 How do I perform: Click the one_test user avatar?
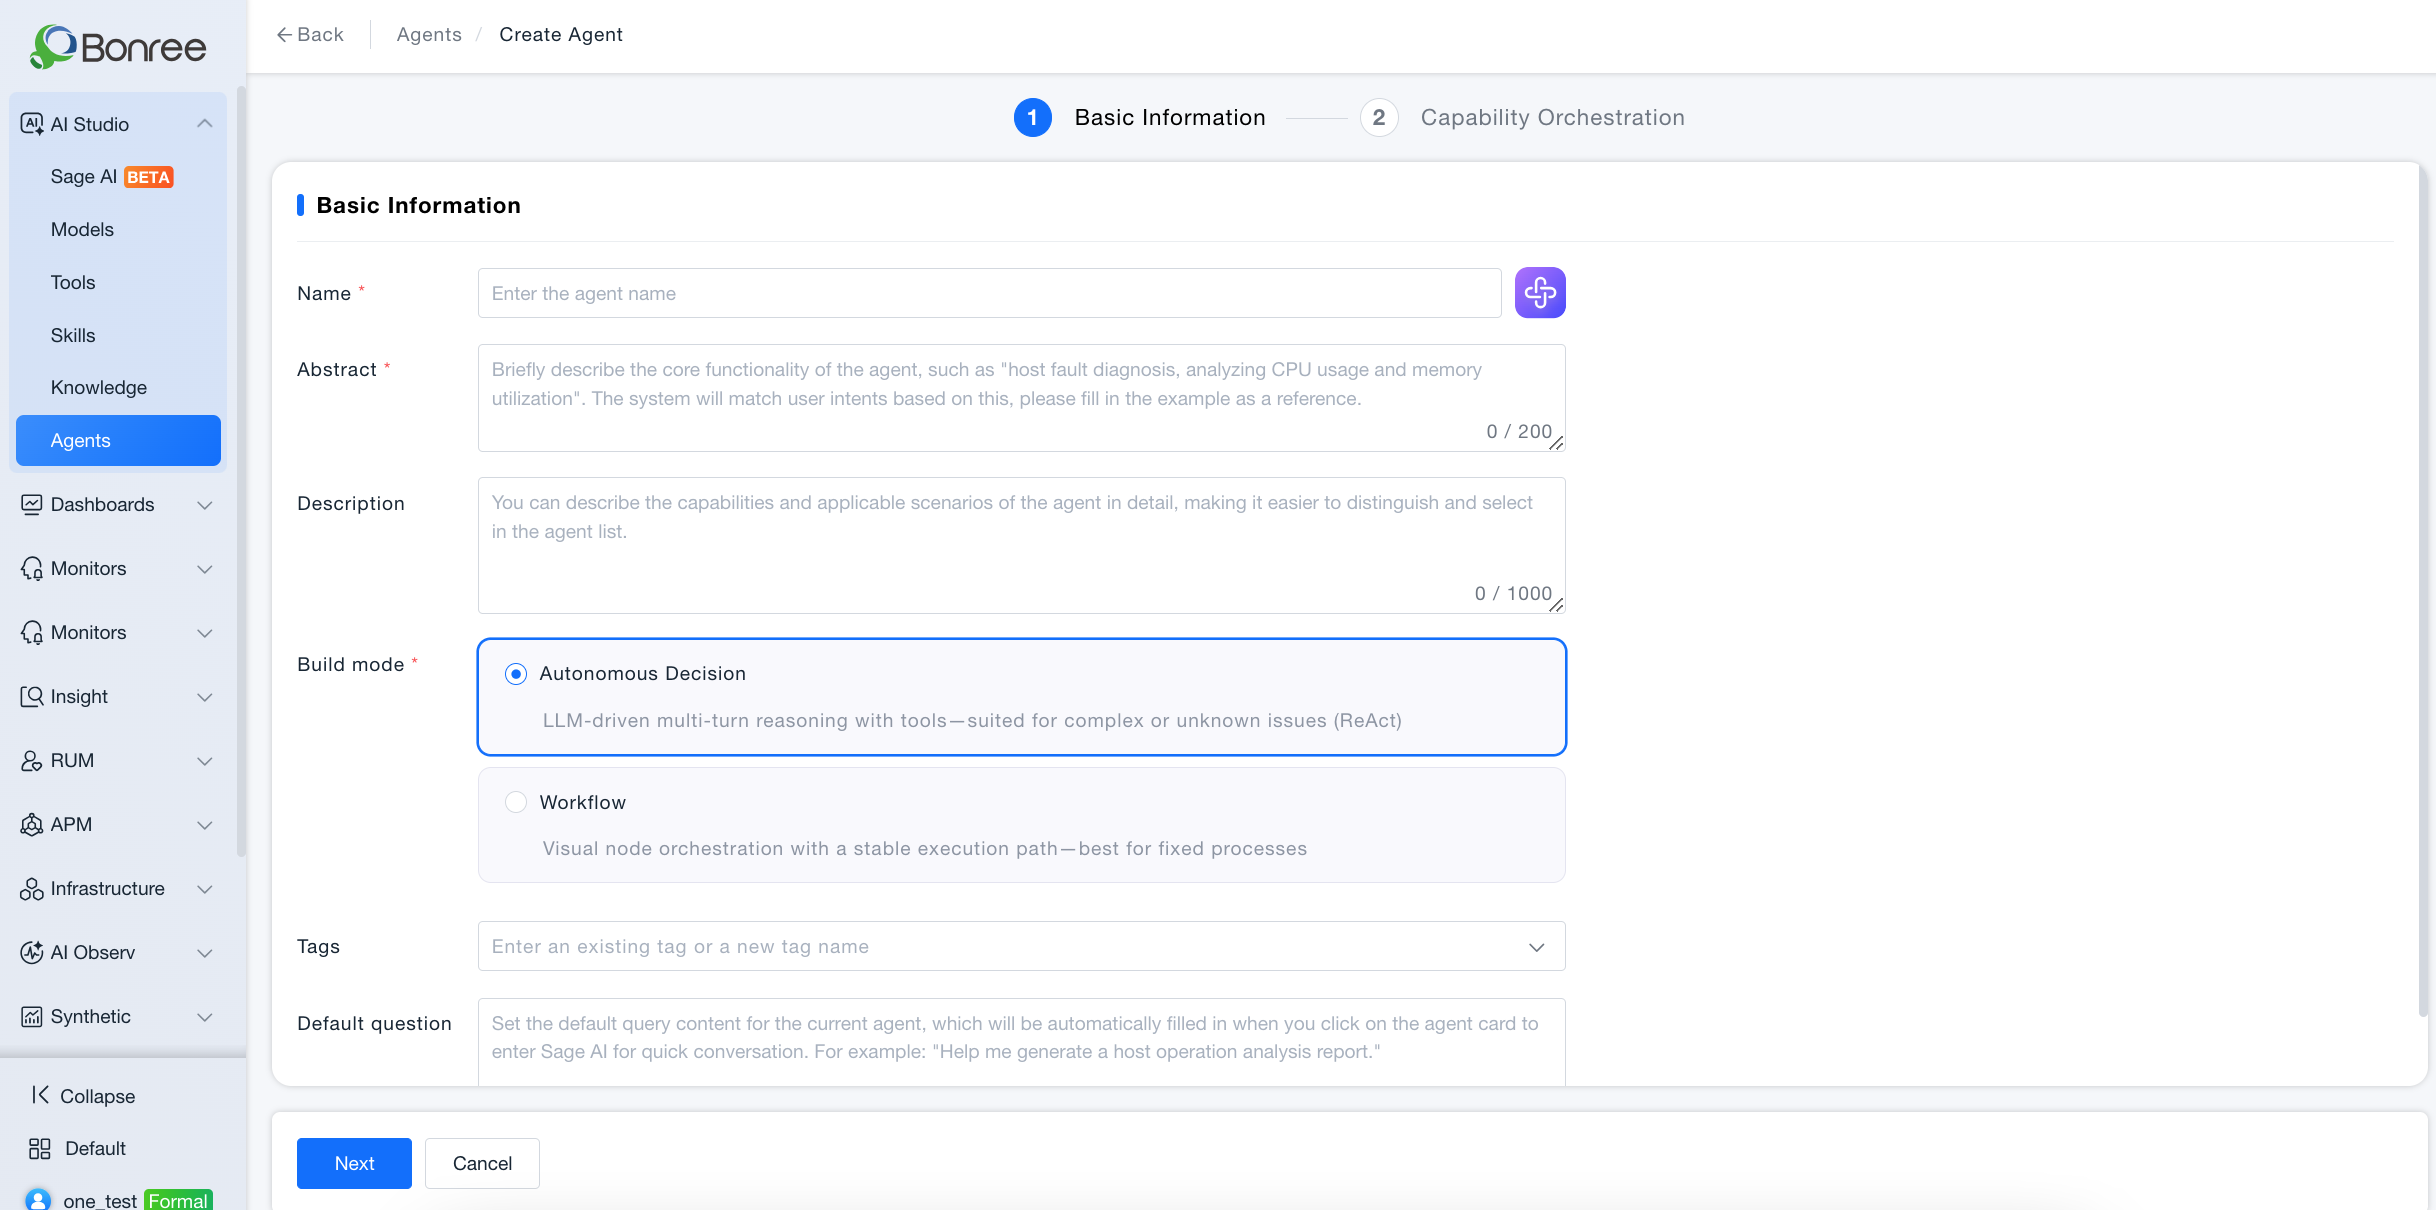[38, 1199]
